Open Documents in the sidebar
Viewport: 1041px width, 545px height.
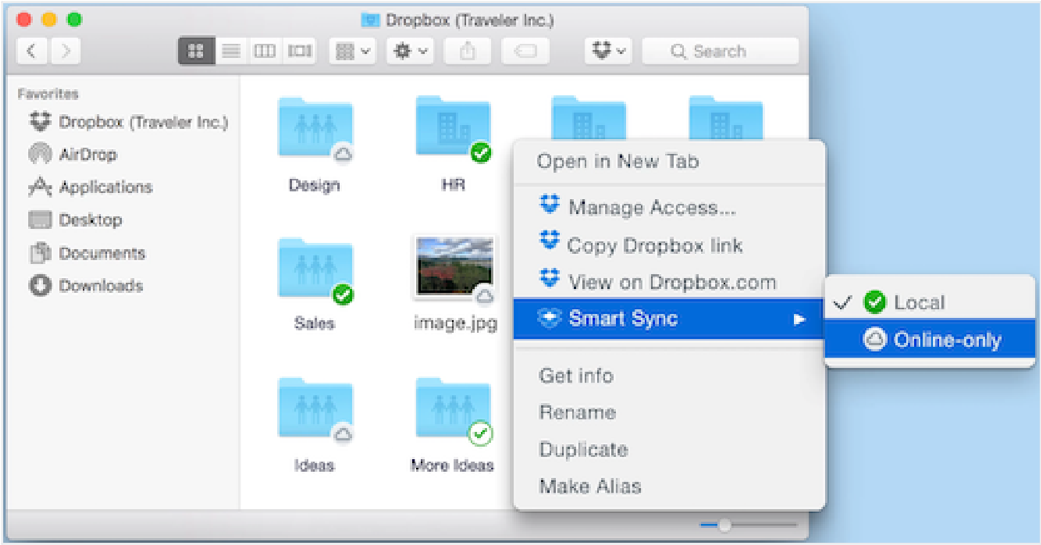(87, 253)
